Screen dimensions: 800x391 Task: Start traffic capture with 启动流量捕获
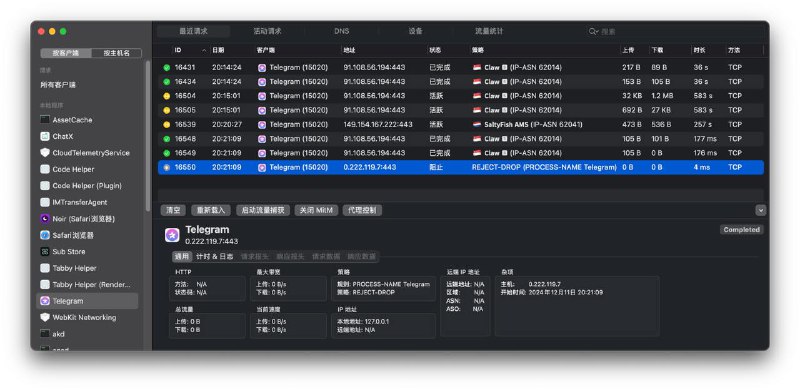click(263, 210)
